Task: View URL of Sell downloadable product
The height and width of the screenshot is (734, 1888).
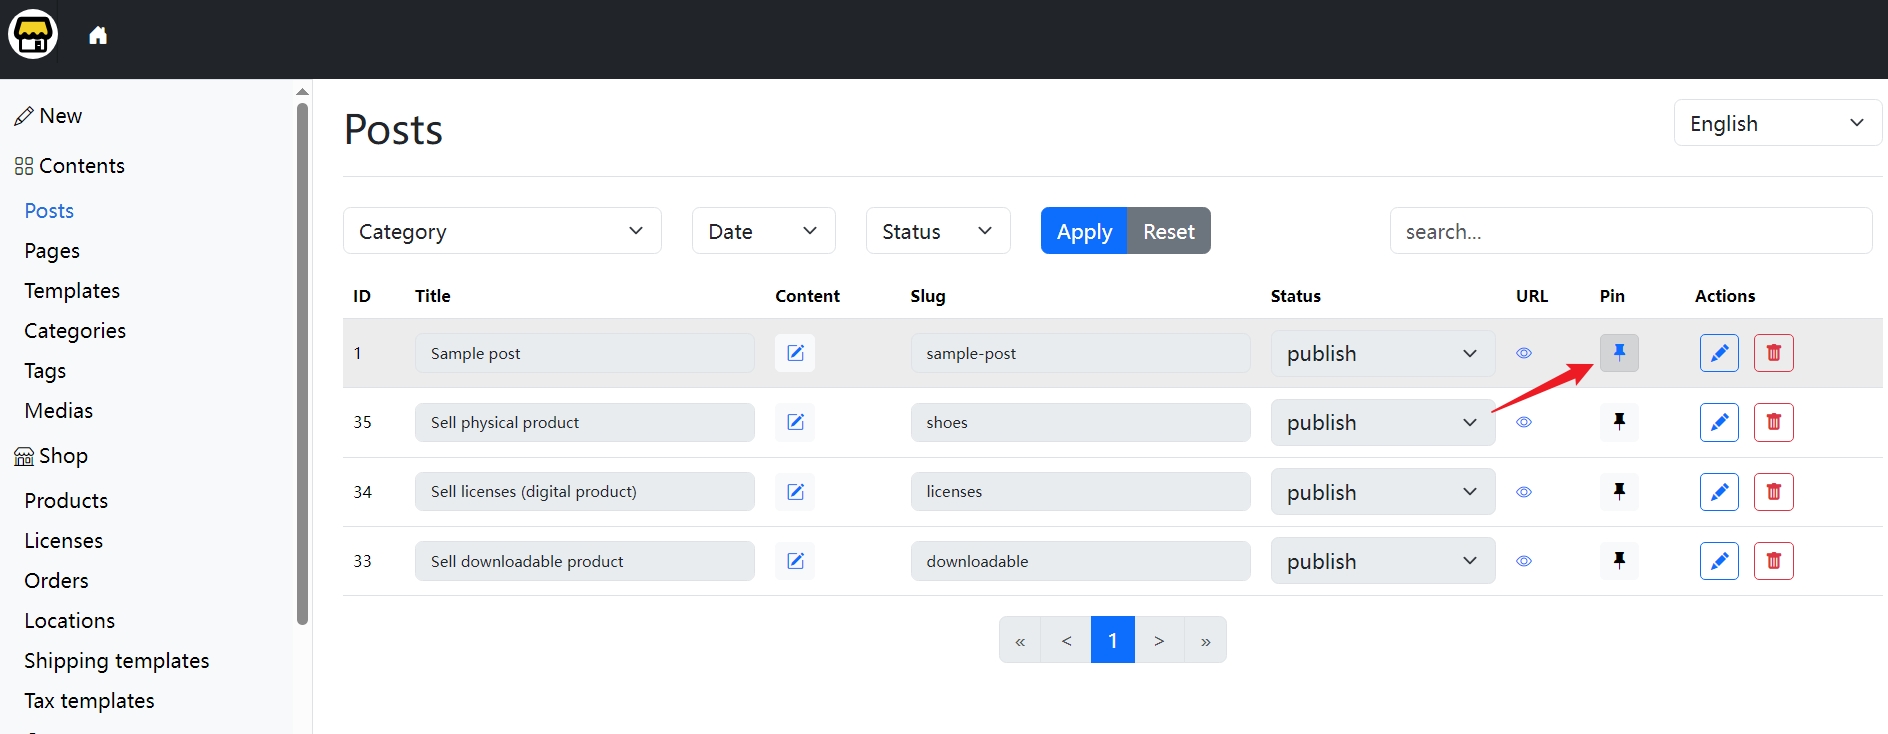Action: 1524,561
